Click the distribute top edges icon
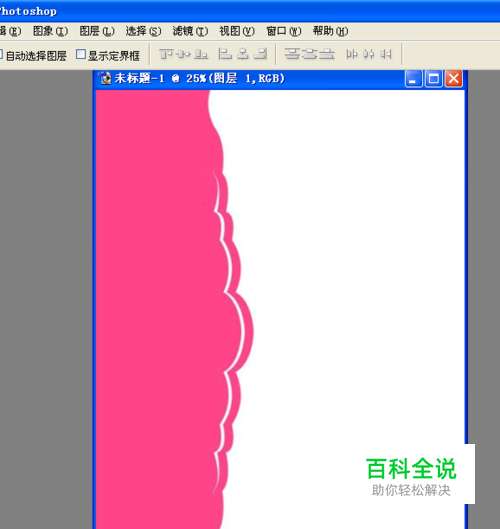The width and height of the screenshot is (500, 529). [292, 54]
